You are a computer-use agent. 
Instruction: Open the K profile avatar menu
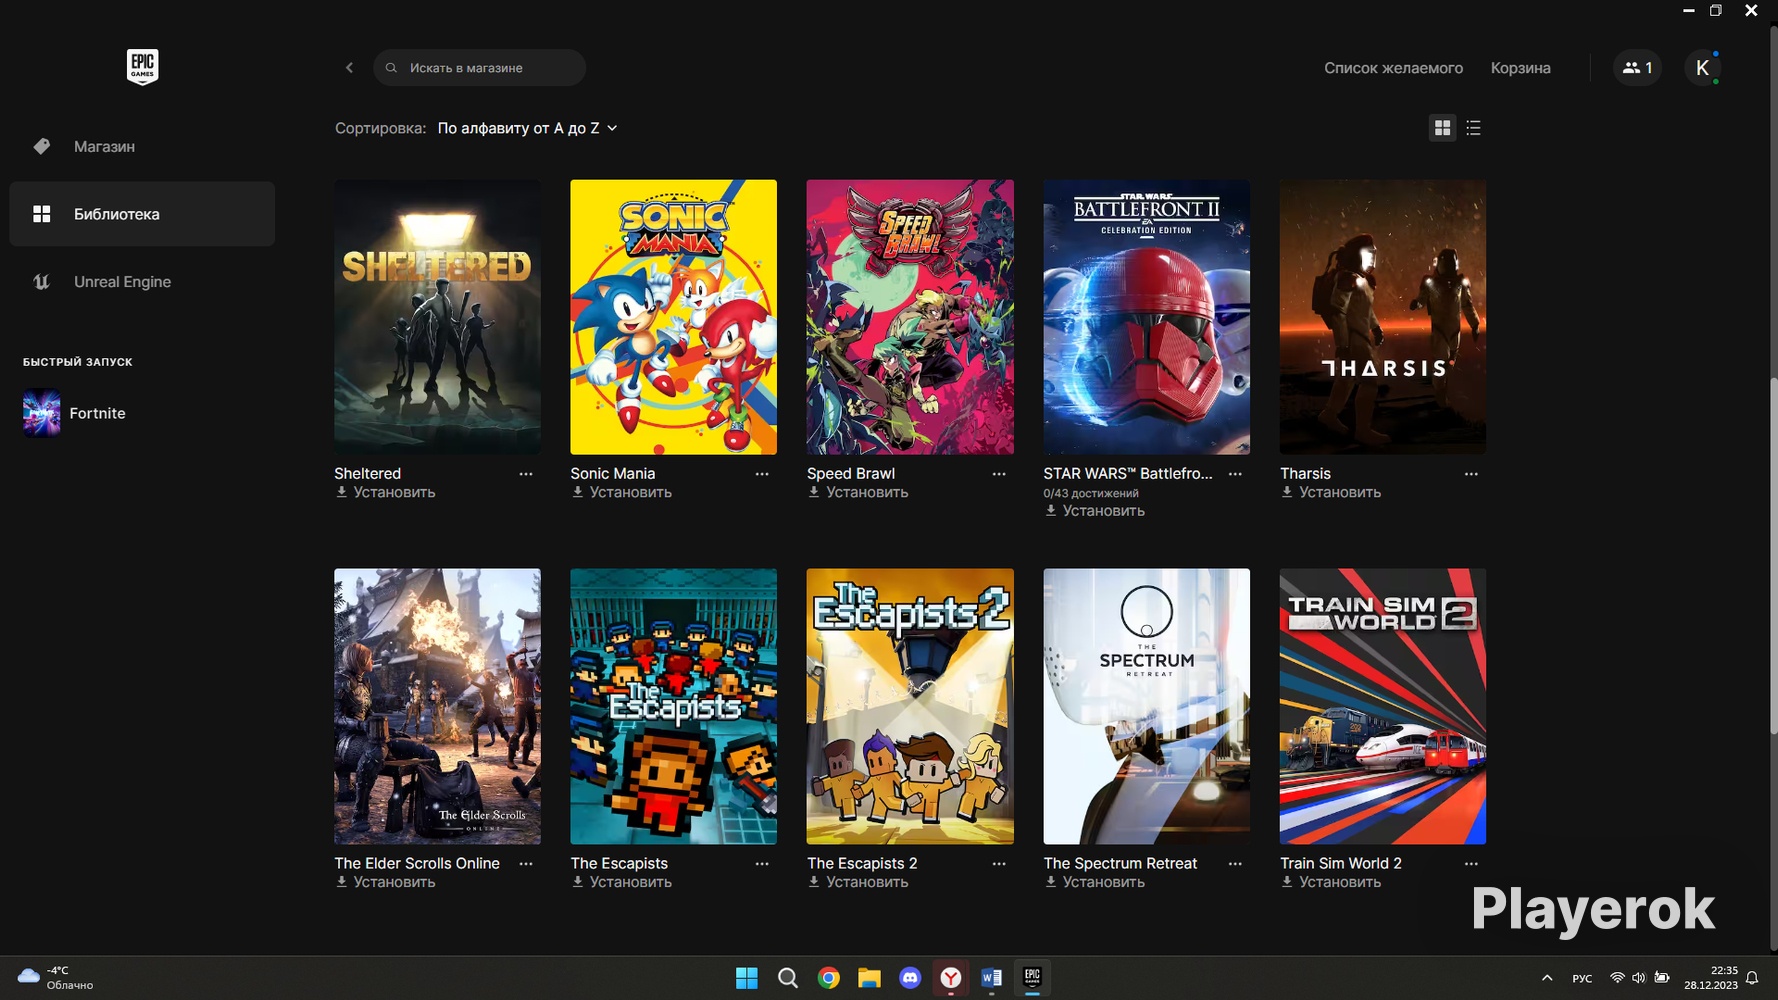(1702, 68)
